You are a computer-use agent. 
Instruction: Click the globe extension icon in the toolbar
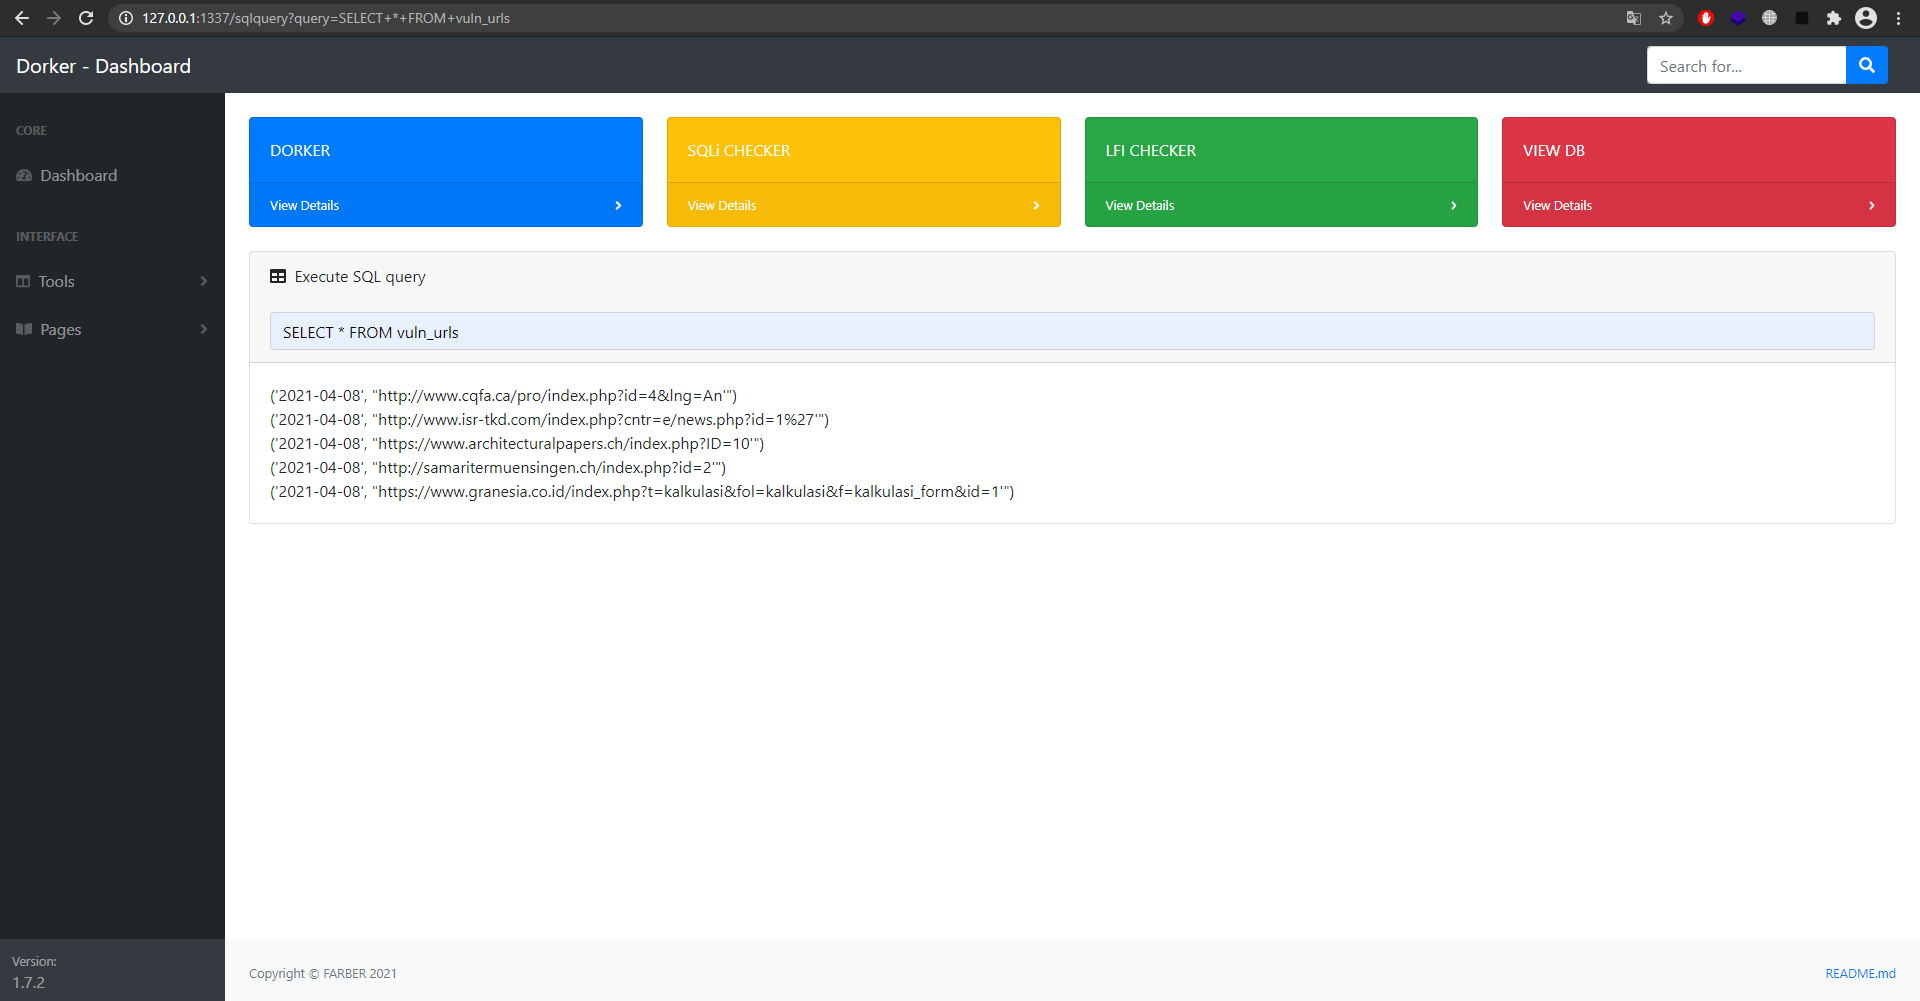tap(1770, 18)
